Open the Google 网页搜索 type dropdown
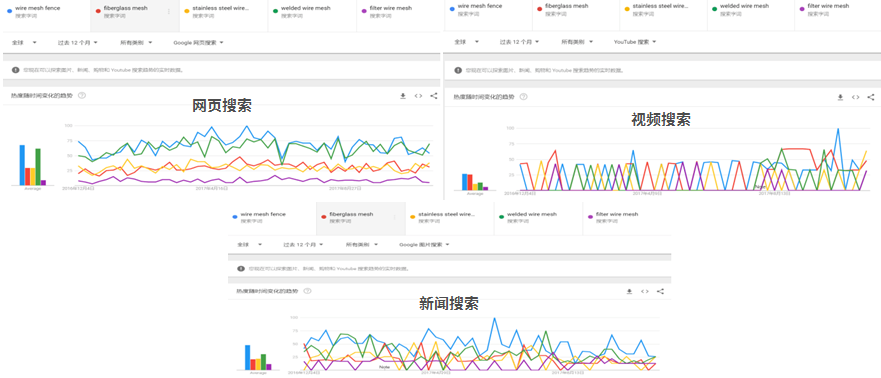 (x=198, y=42)
